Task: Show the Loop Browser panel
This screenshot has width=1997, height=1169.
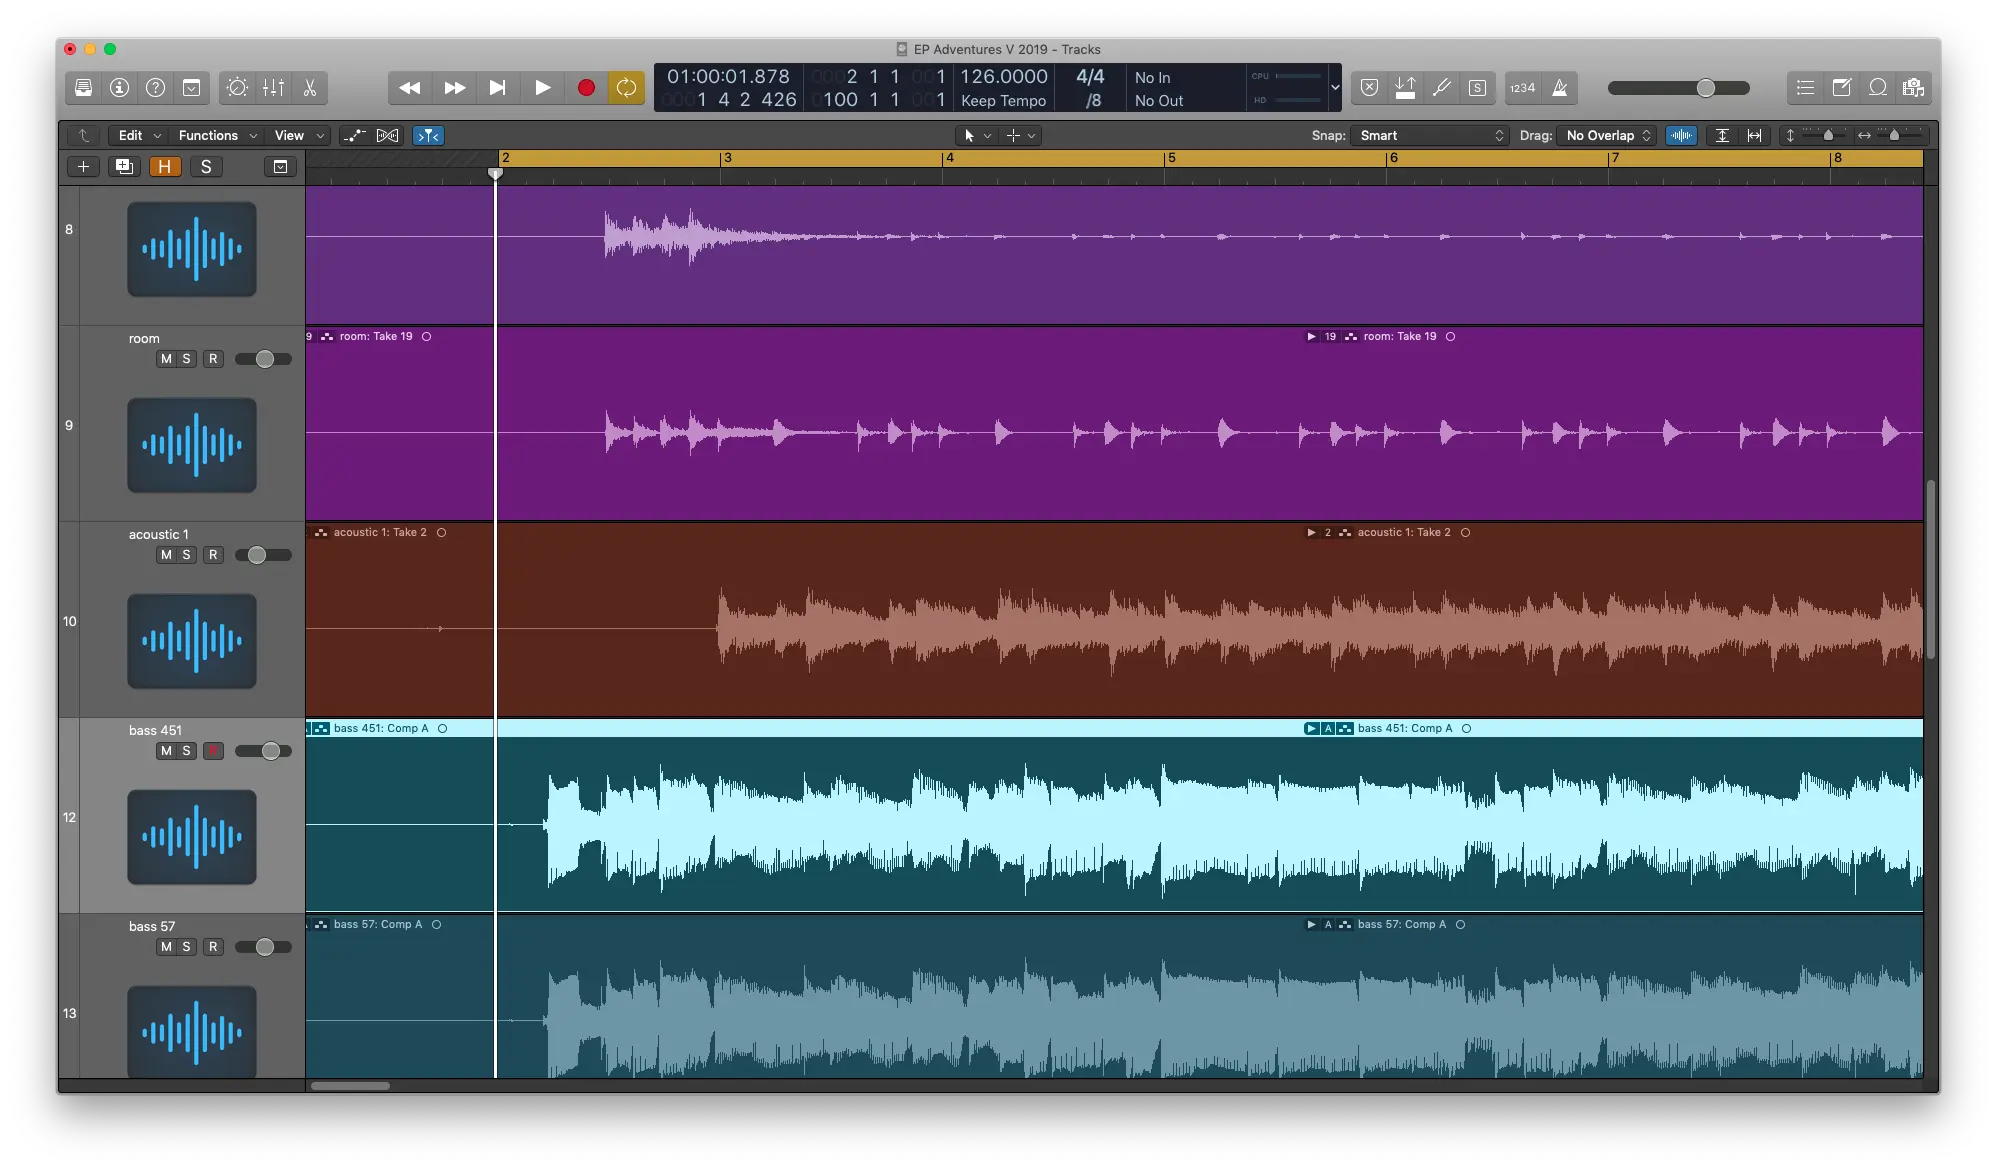Action: [1878, 88]
